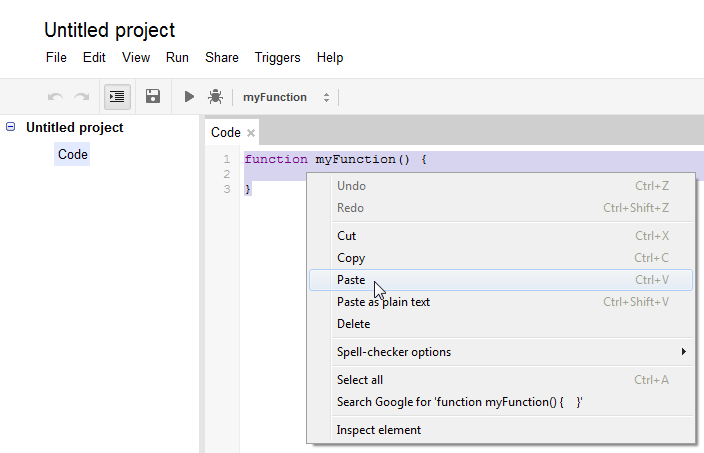The image size is (704, 453).
Task: Click the Redo arrow toolbar icon
Action: click(x=81, y=97)
